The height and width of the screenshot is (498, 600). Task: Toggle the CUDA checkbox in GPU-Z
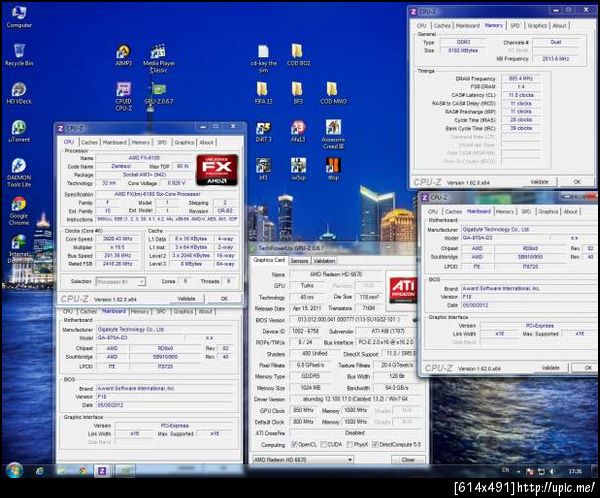point(323,444)
